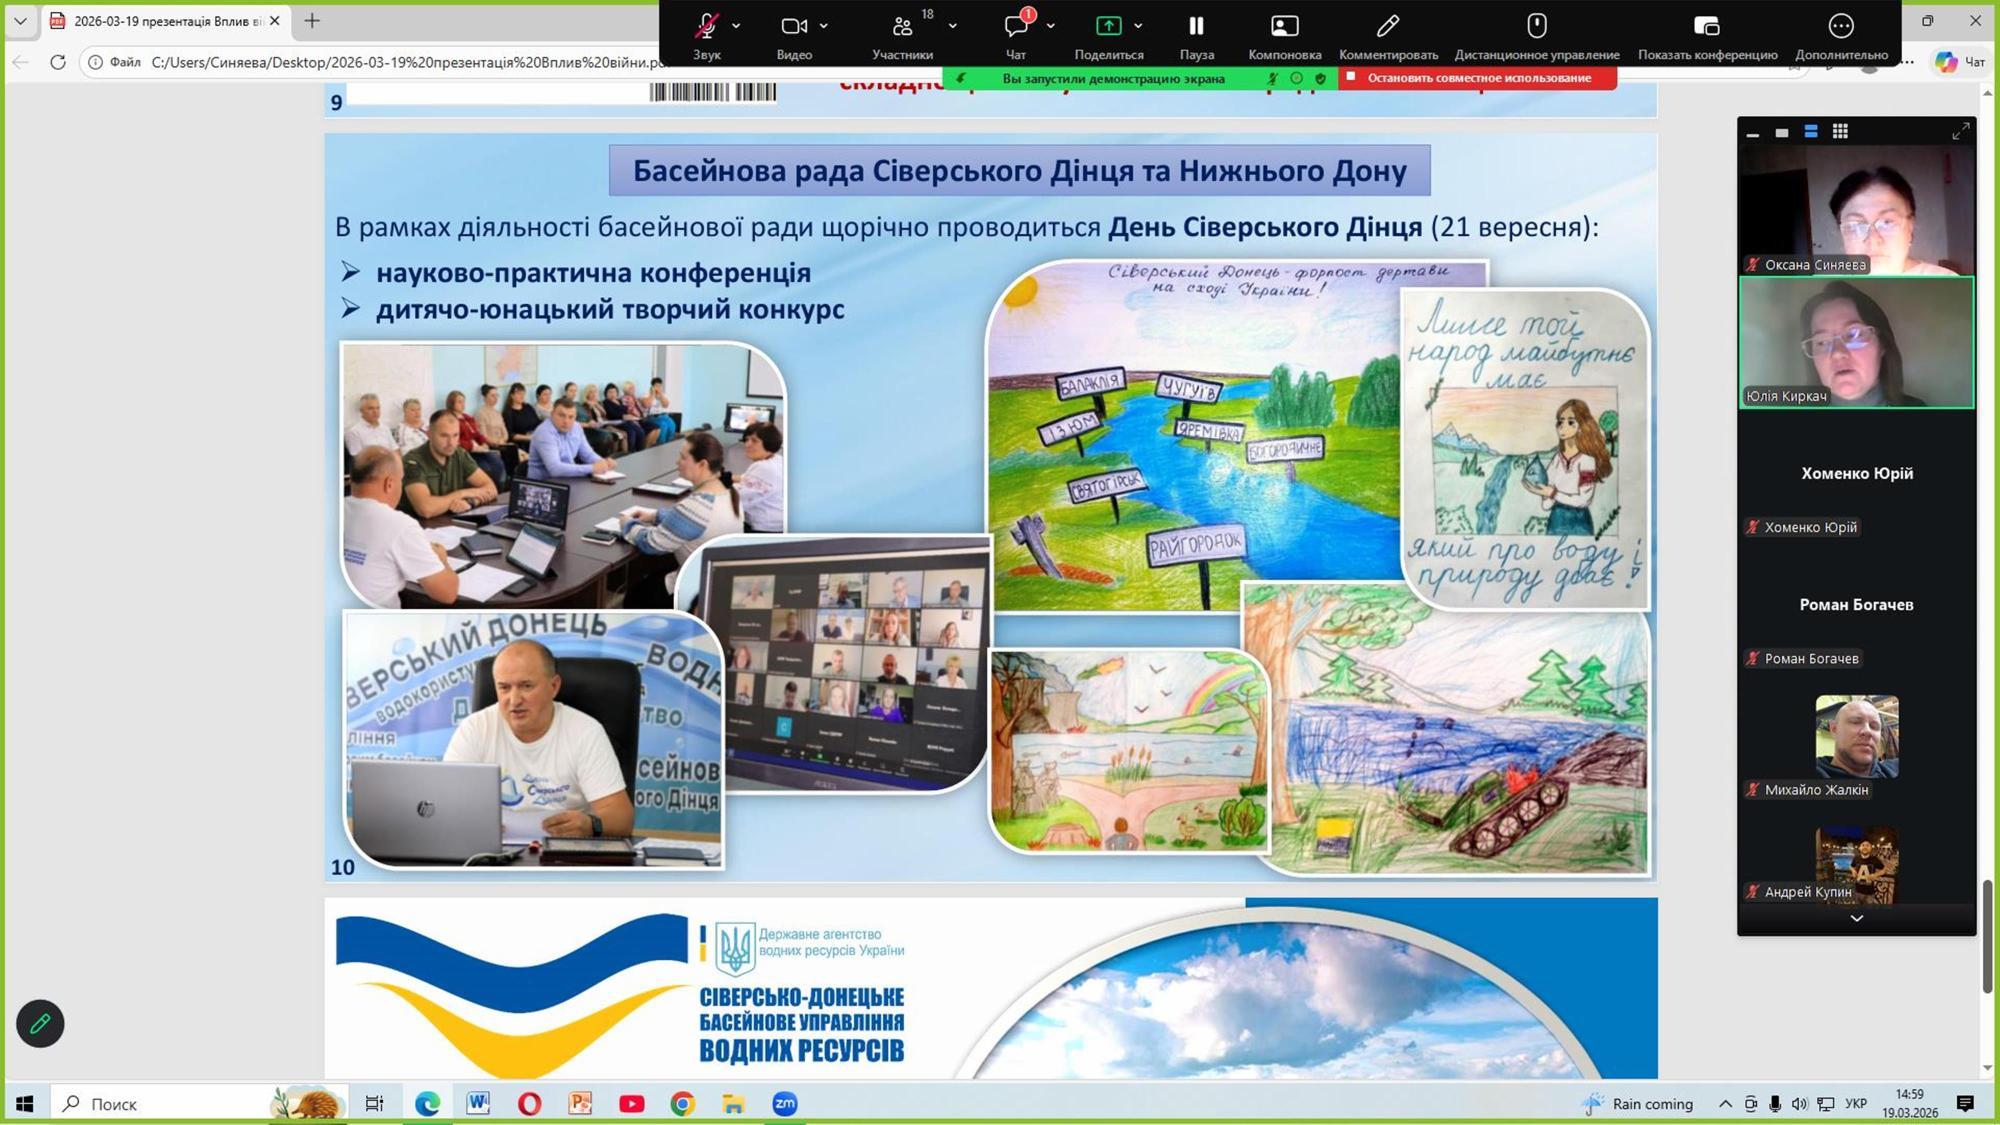Toggle camera with the Видео button

(x=794, y=27)
